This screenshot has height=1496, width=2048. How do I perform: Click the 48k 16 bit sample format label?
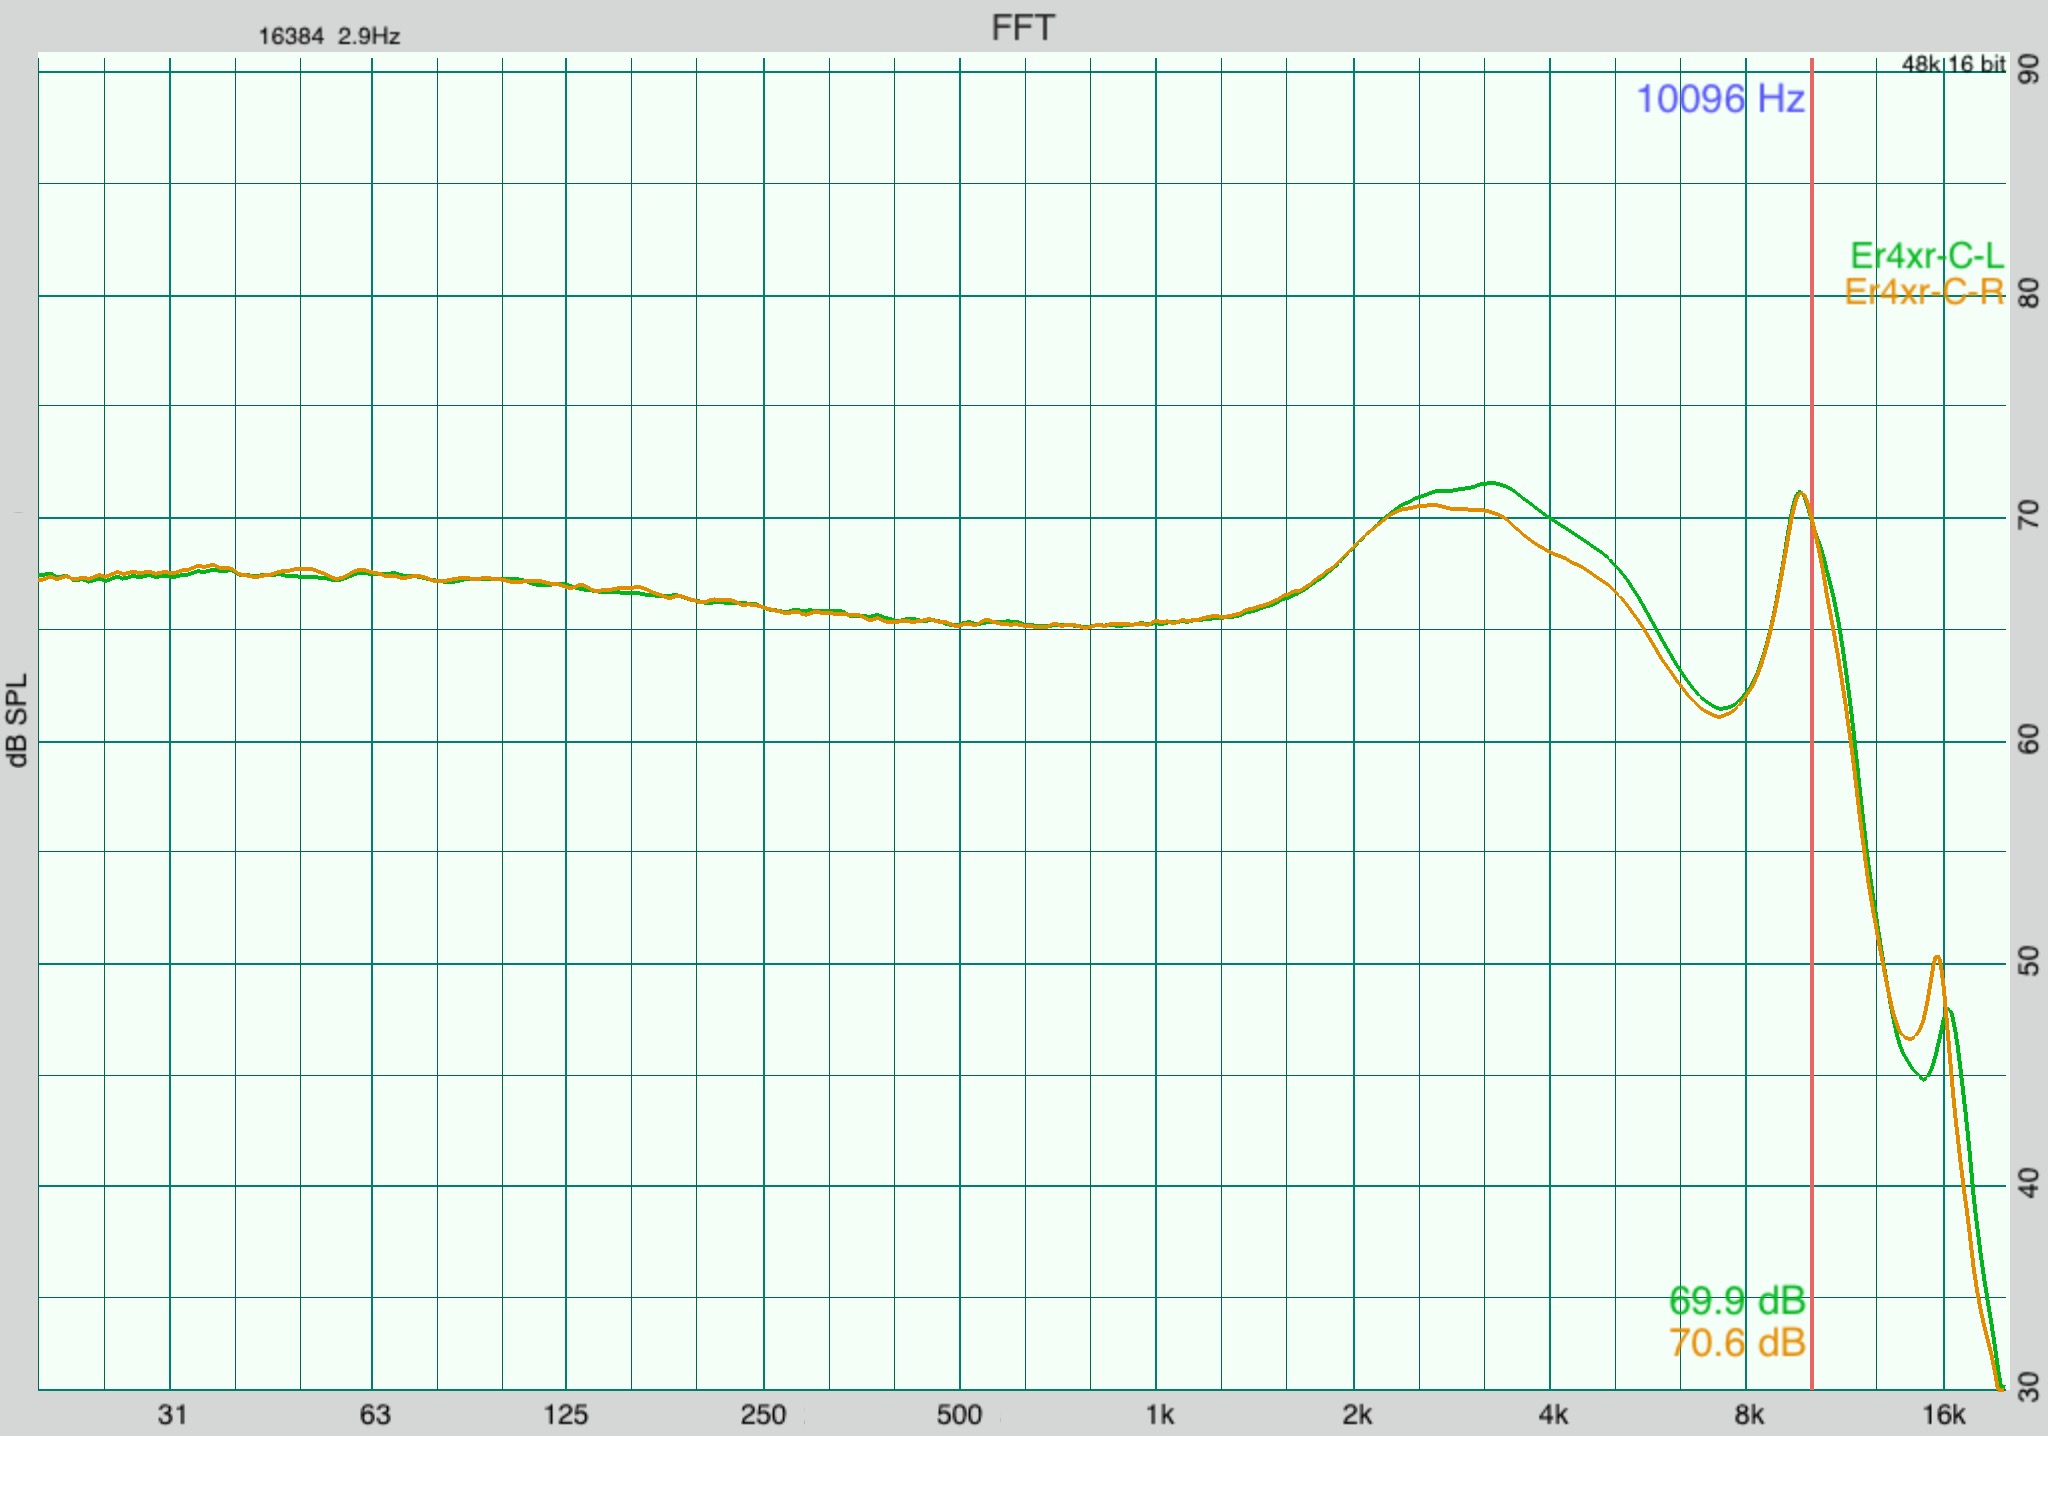pos(1953,65)
